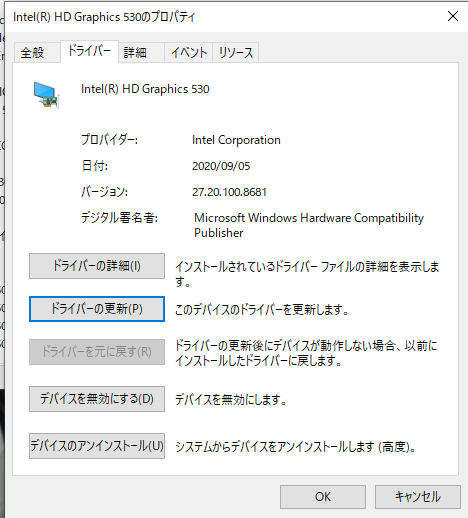The width and height of the screenshot is (468, 518).
Task: Click the Intel Corporation provider value
Action: (x=236, y=140)
